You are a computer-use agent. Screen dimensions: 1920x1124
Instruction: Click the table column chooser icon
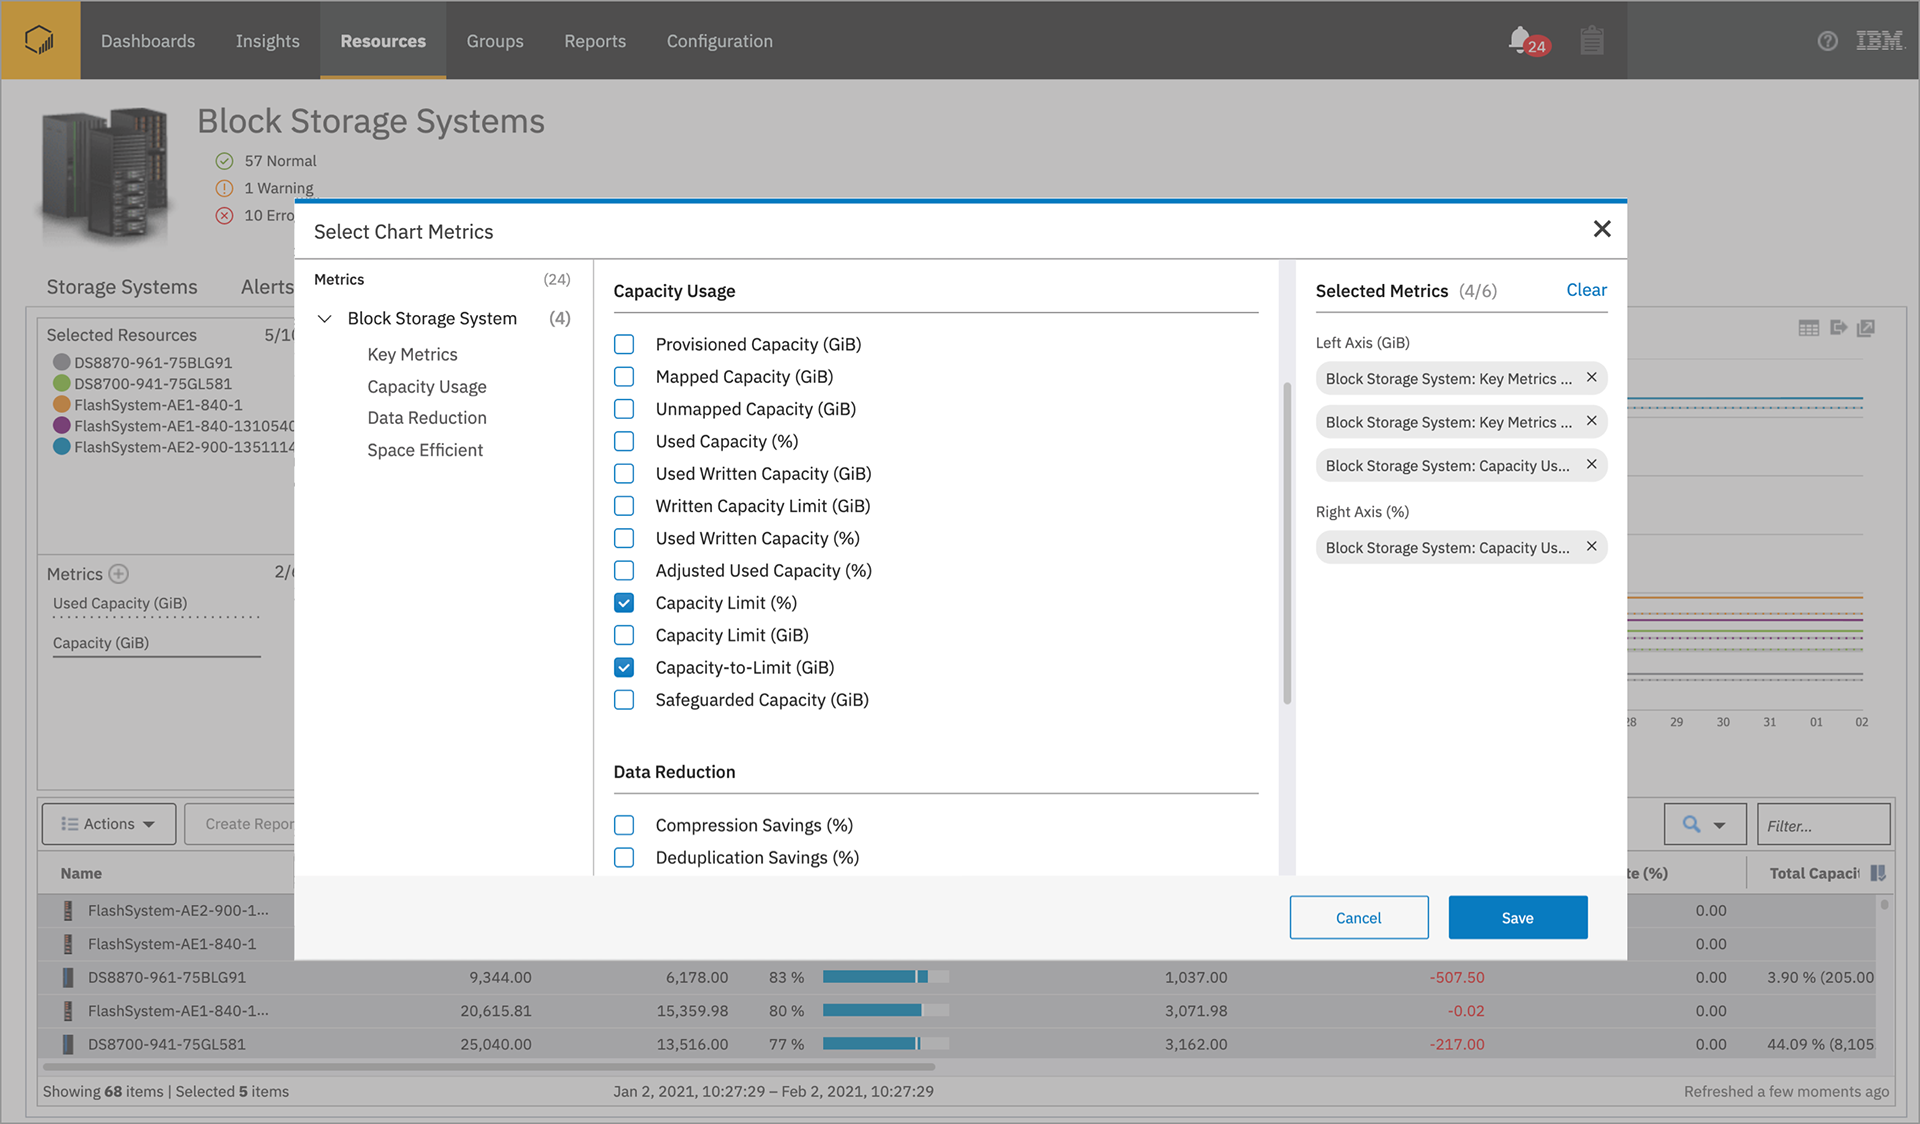[x=1878, y=873]
